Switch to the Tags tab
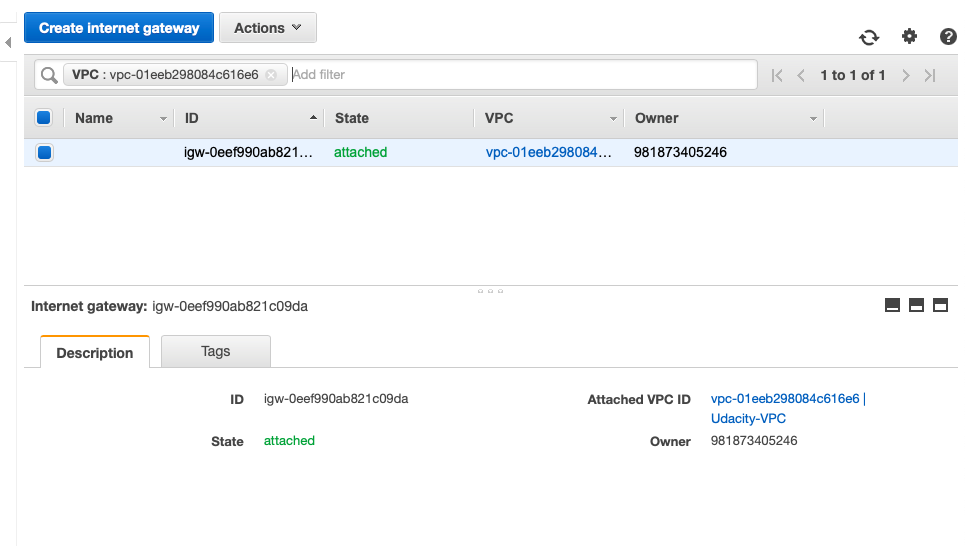965x546 pixels. (x=215, y=352)
